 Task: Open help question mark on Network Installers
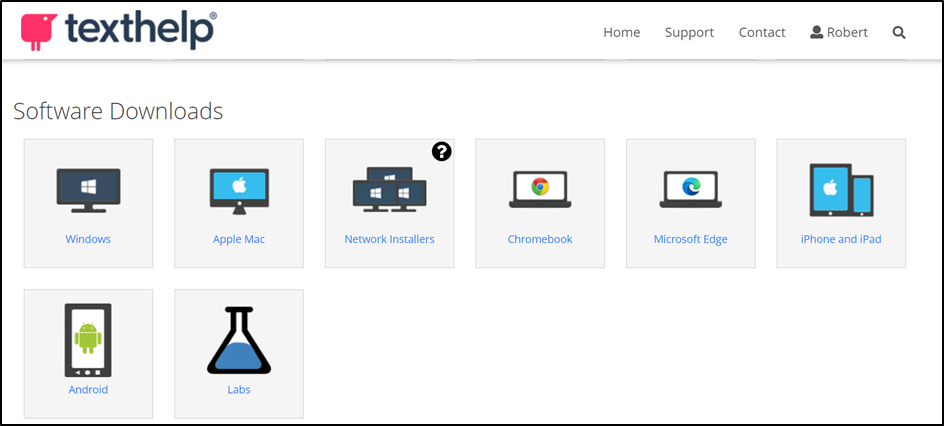click(441, 152)
